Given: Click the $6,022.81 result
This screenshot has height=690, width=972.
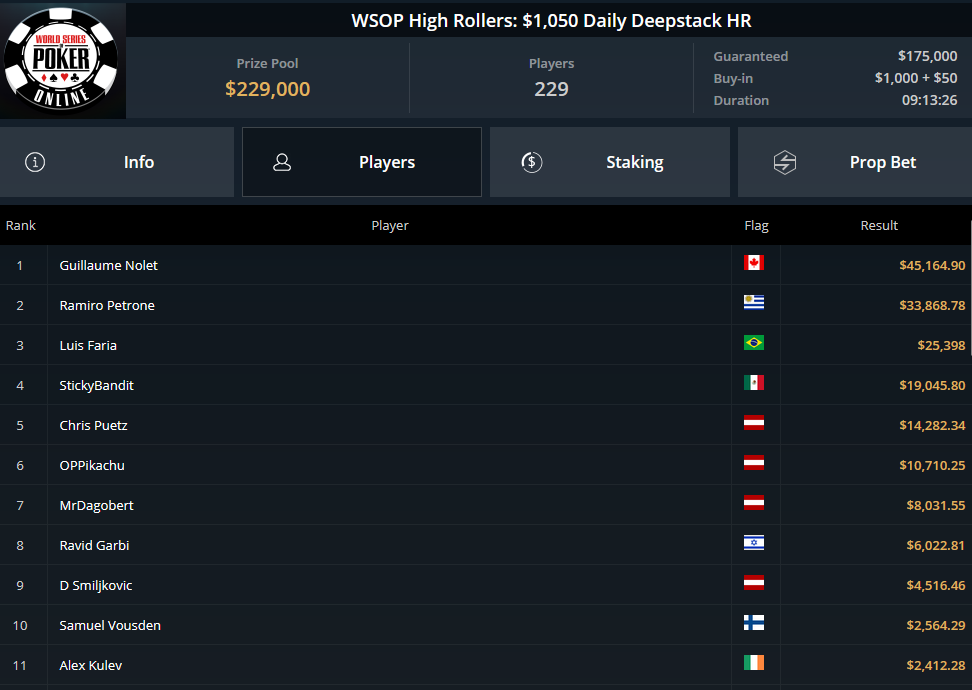Looking at the screenshot, I should 936,546.
